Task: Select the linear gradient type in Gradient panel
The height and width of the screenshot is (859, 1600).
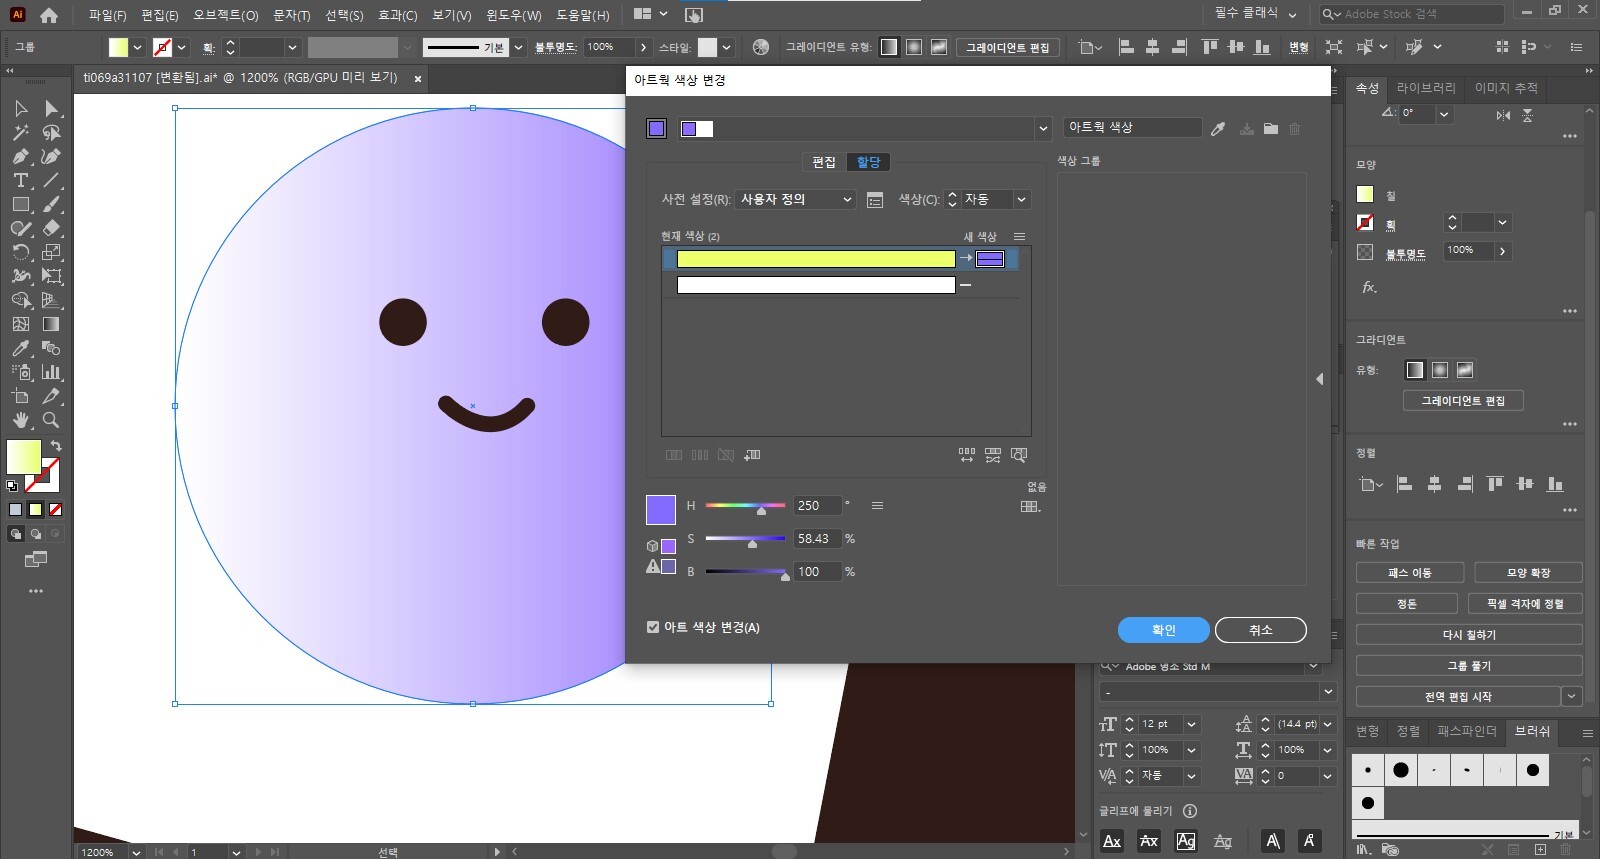Action: click(1415, 370)
